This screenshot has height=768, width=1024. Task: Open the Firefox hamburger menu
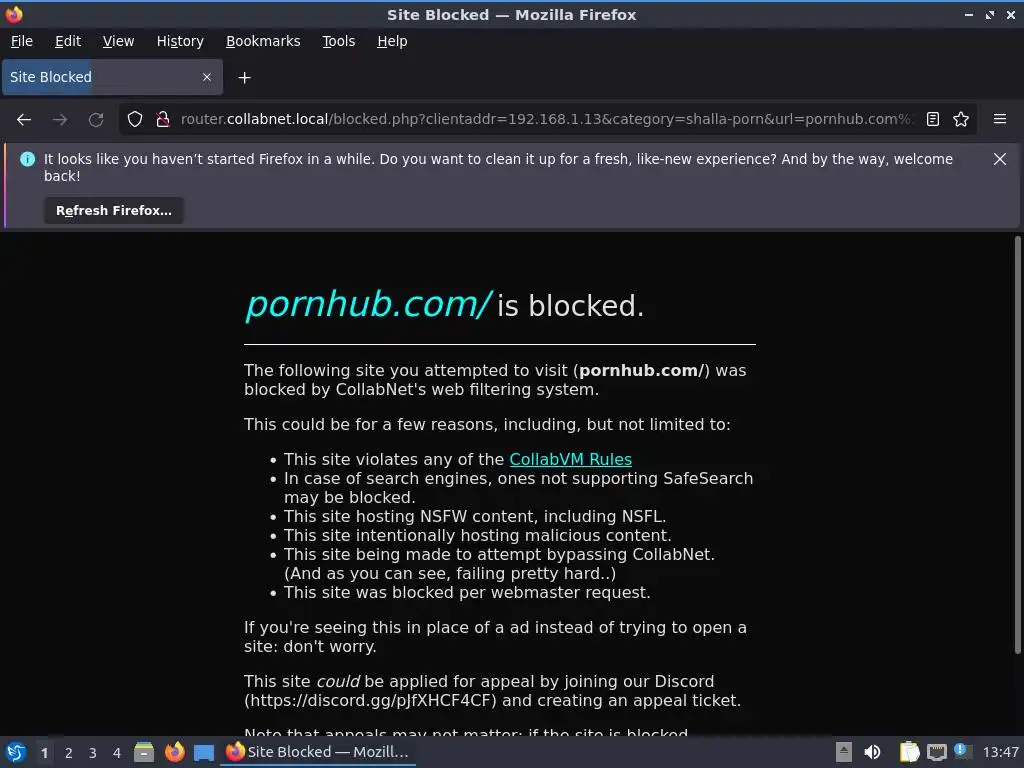coord(1000,119)
